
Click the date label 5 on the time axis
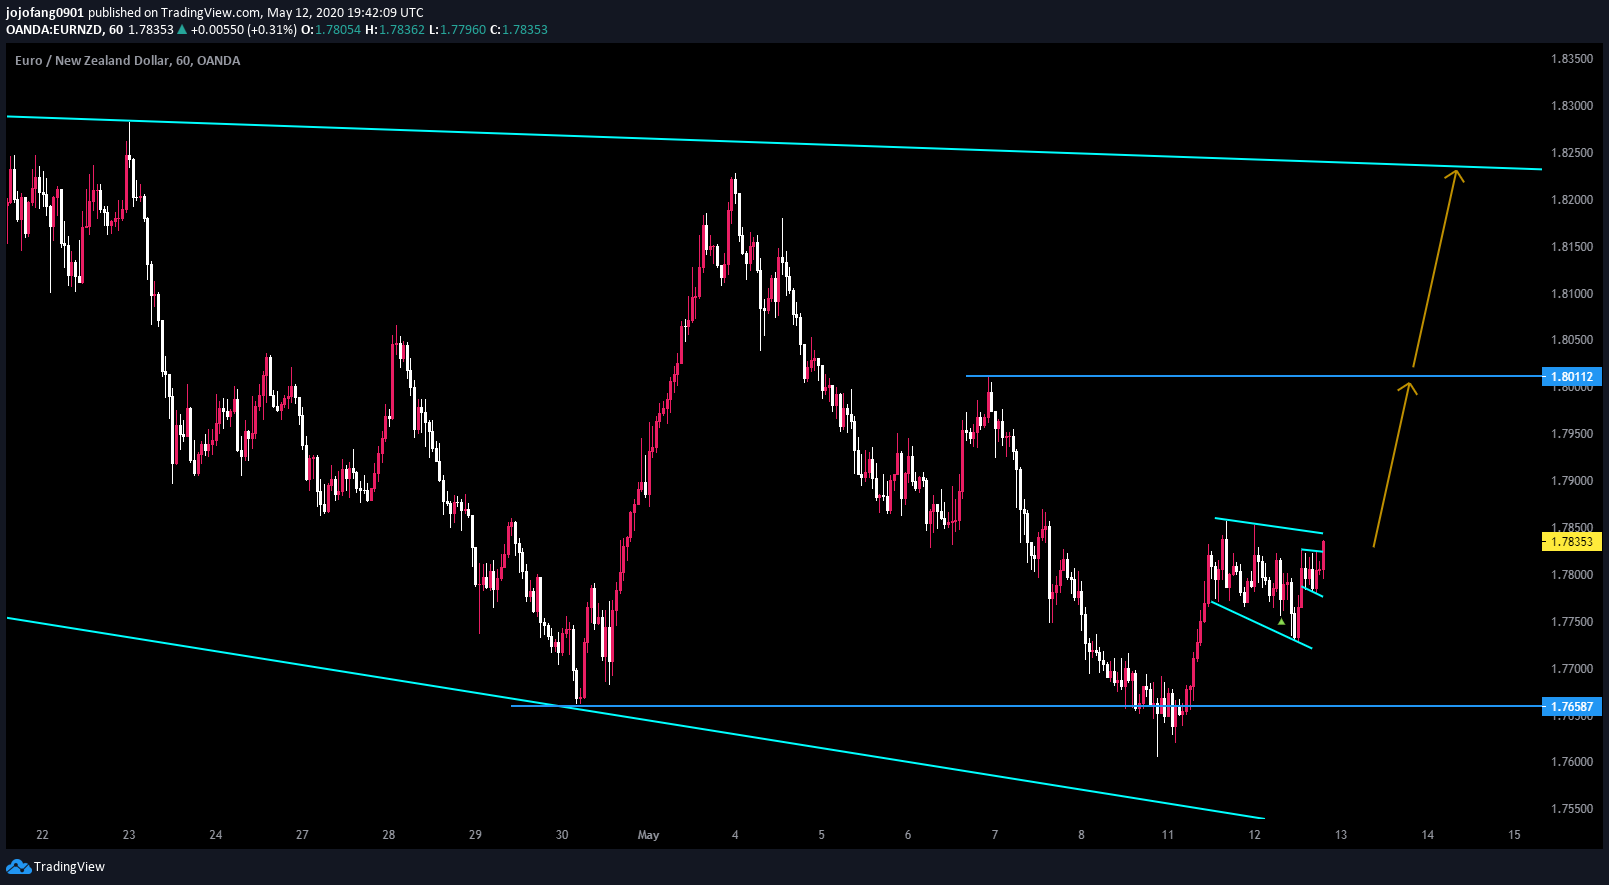coord(822,835)
